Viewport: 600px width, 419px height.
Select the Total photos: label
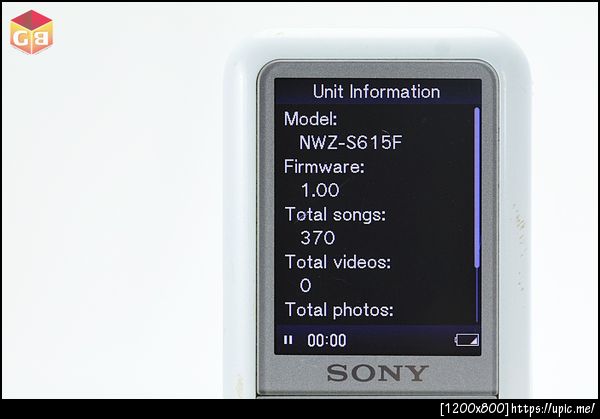coord(339,310)
